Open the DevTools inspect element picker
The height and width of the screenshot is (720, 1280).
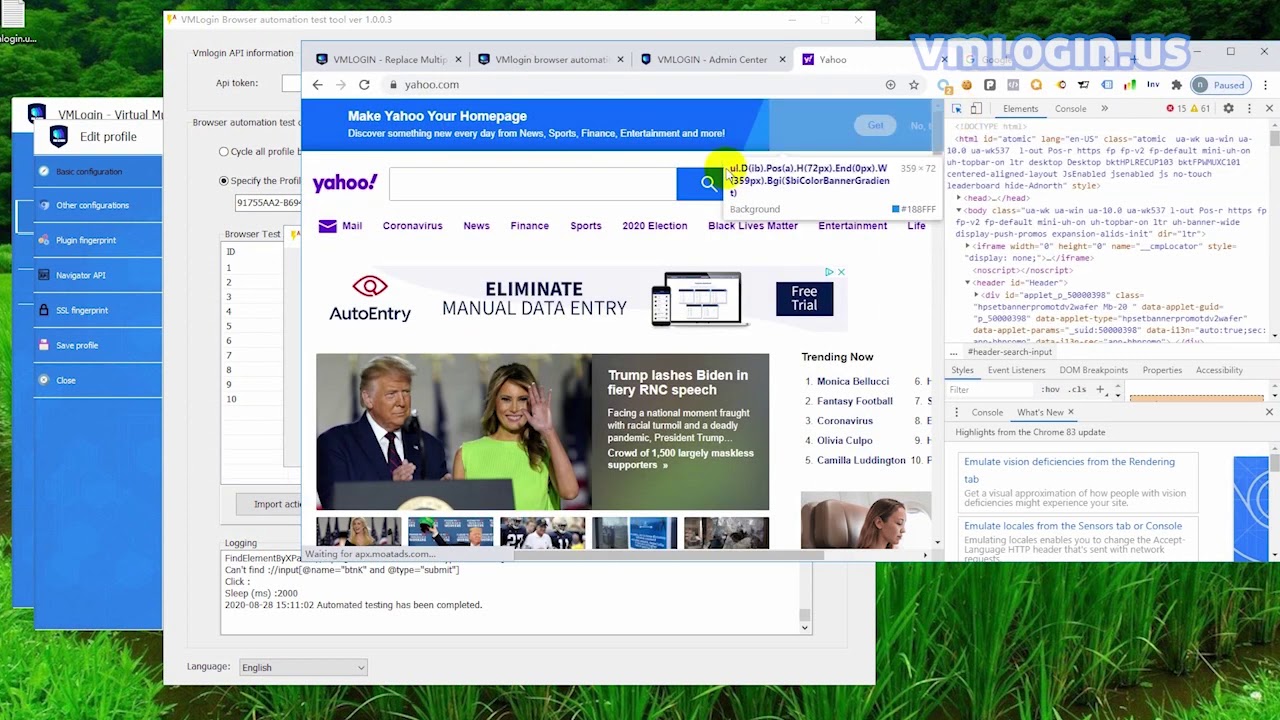point(957,108)
